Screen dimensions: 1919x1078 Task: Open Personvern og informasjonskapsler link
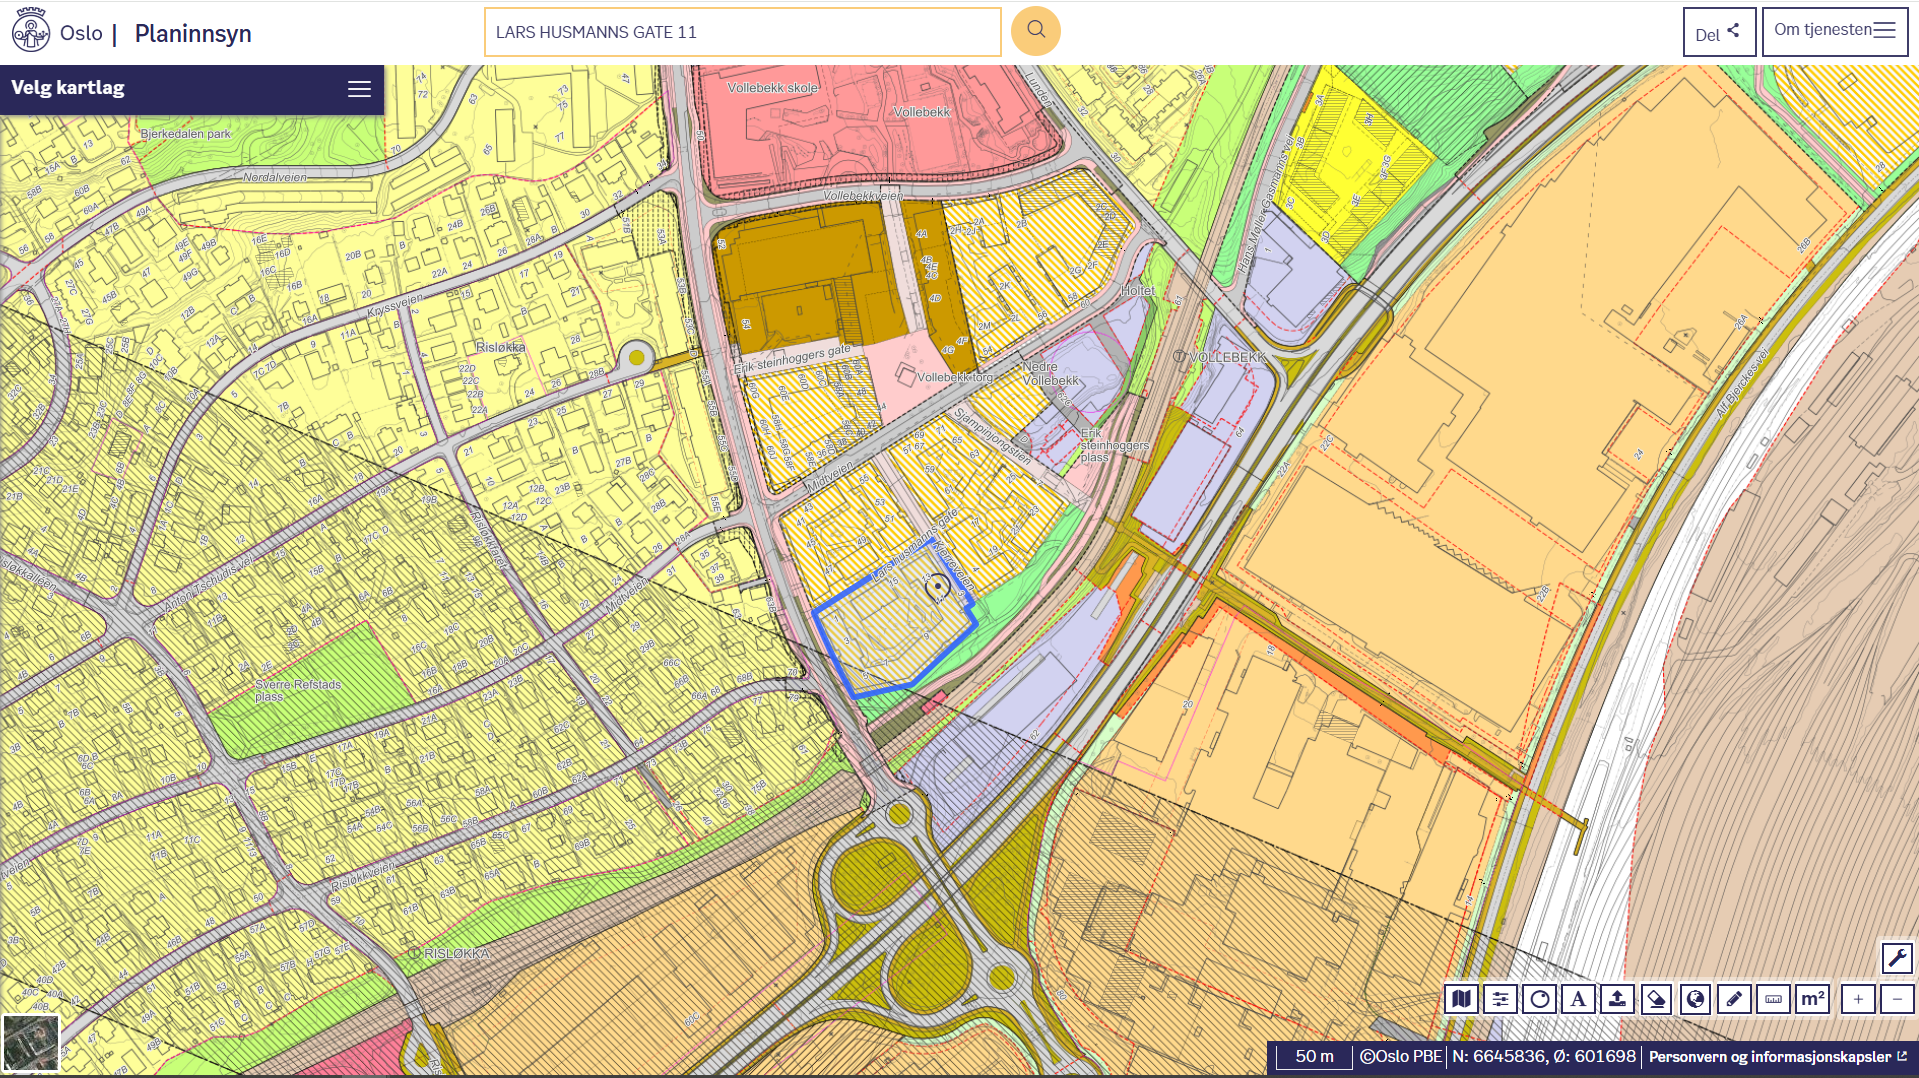(1777, 1057)
